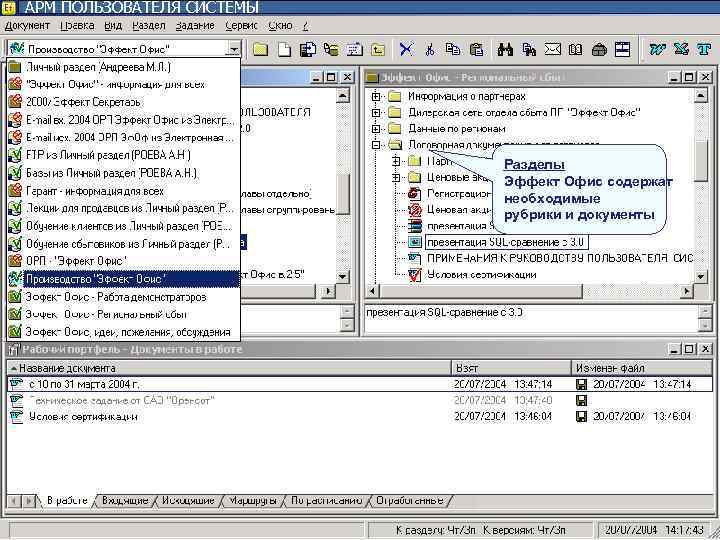This screenshot has height=540, width=720.
Task: Open the Задание menu
Action: pos(195,26)
